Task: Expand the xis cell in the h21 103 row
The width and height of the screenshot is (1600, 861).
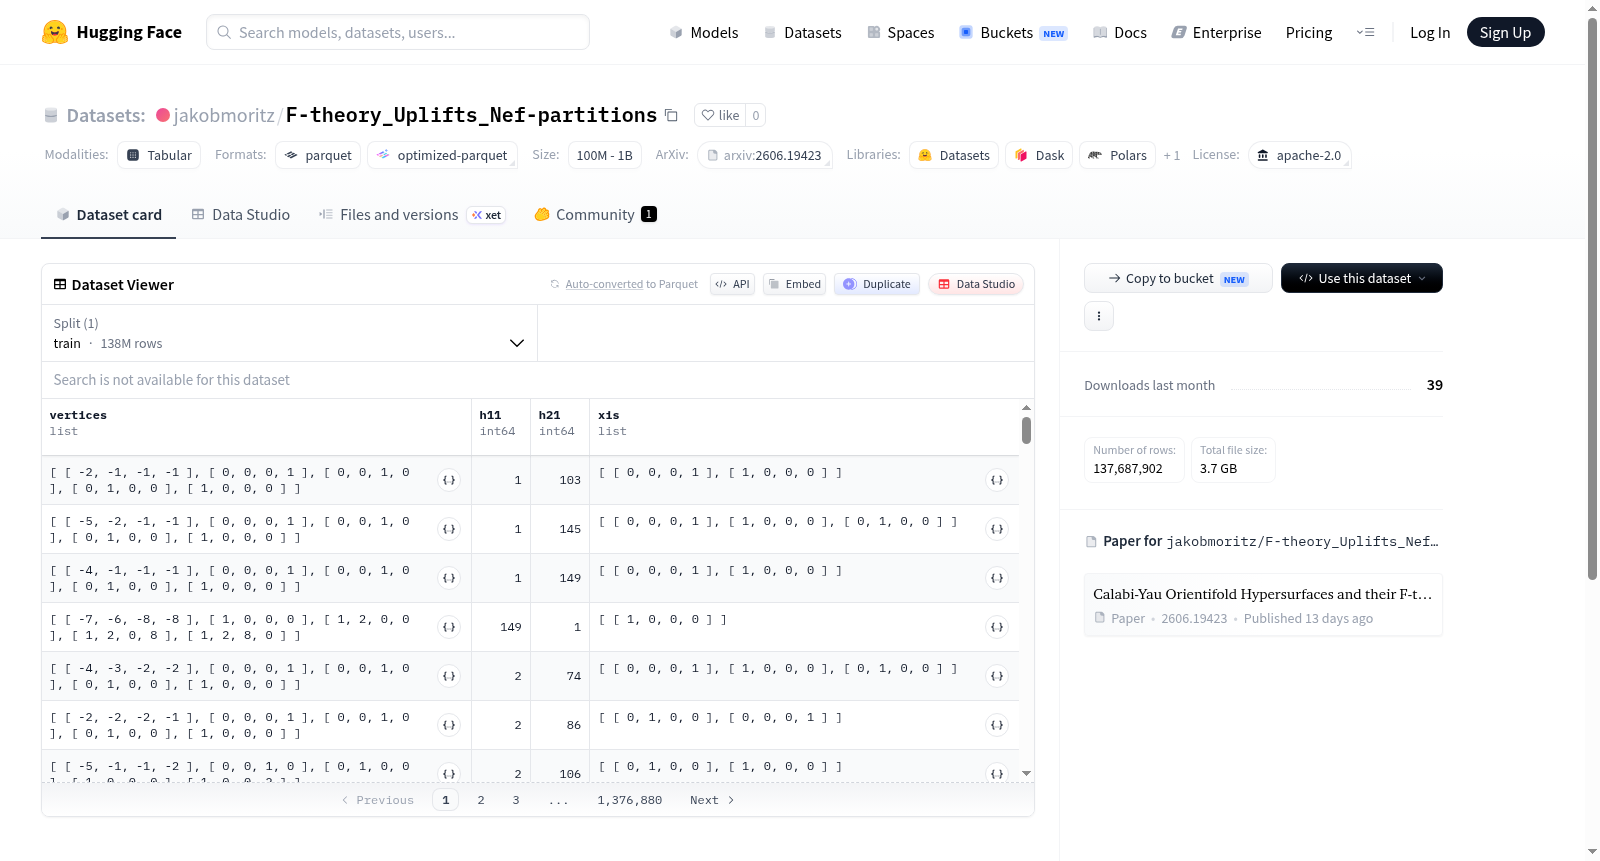Action: [x=997, y=480]
